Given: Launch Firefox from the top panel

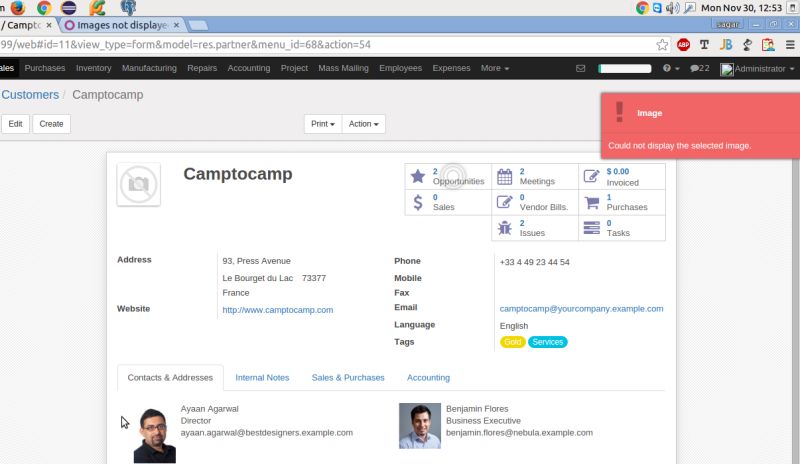Looking at the screenshot, I should coord(18,8).
